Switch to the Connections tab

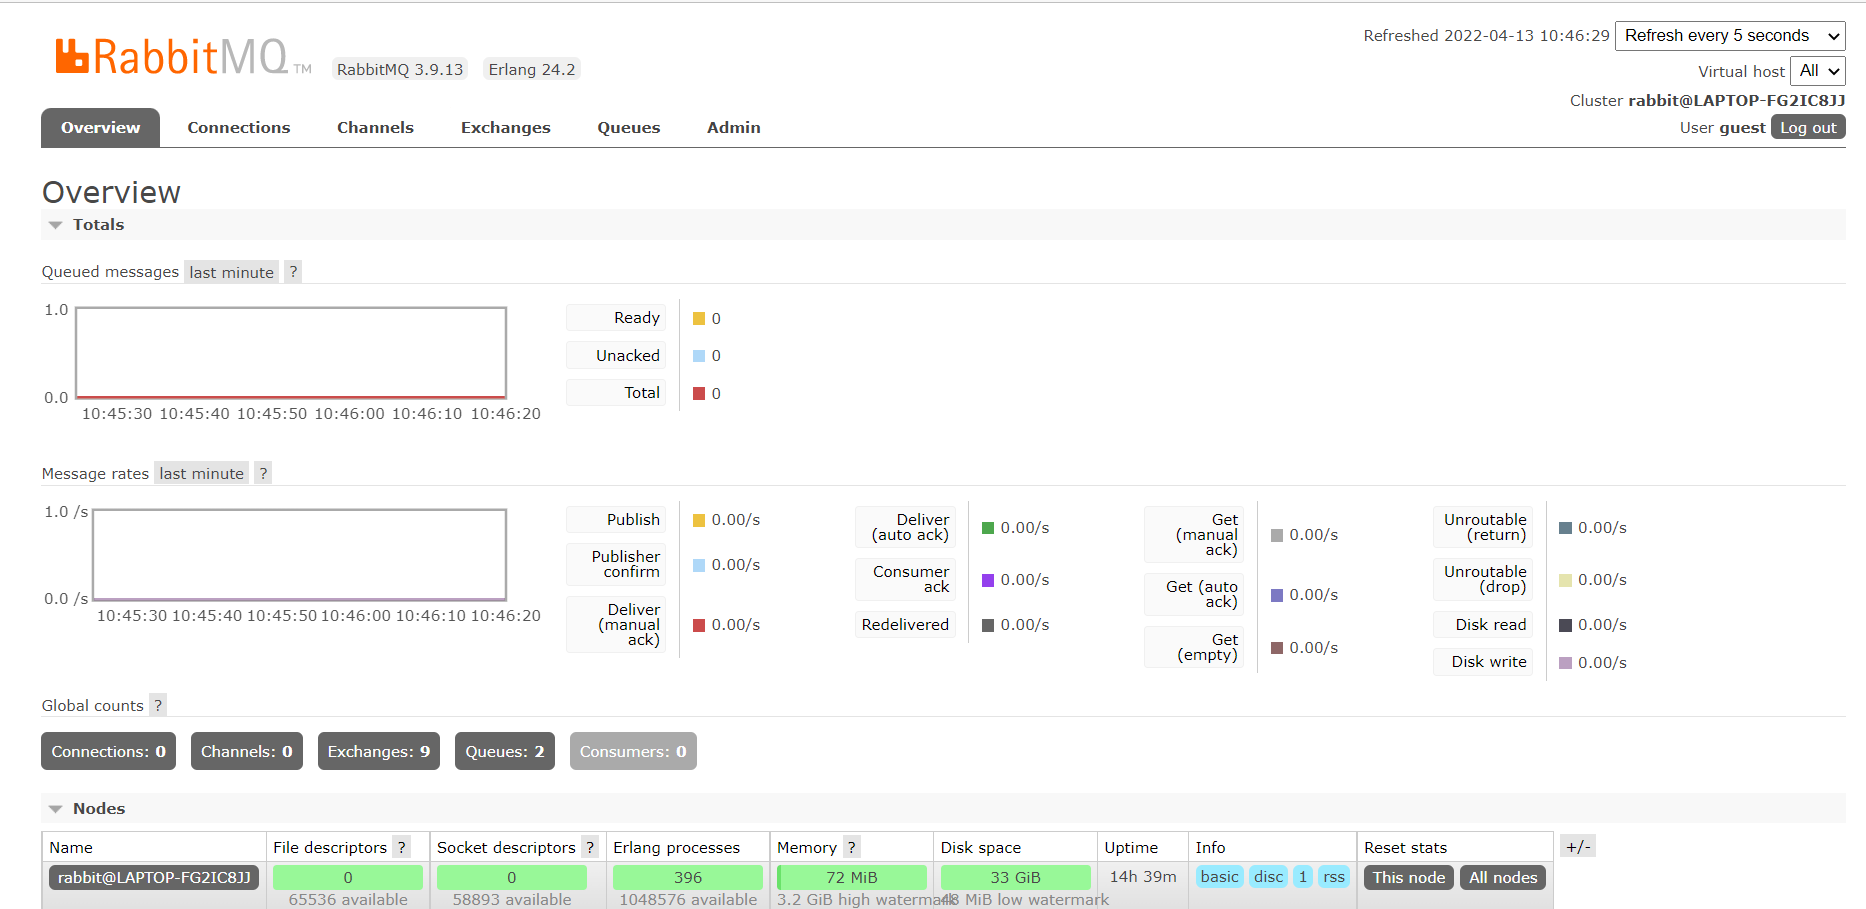click(239, 128)
